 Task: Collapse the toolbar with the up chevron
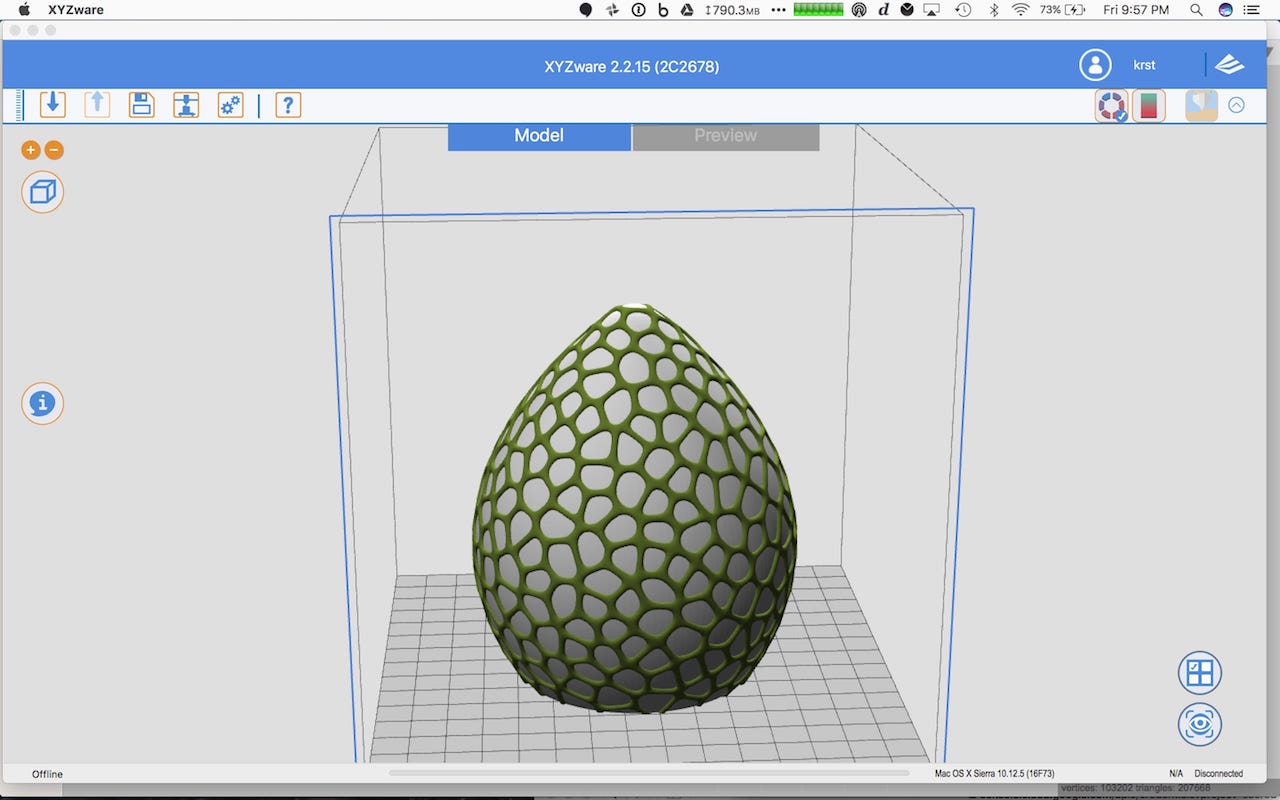1236,105
